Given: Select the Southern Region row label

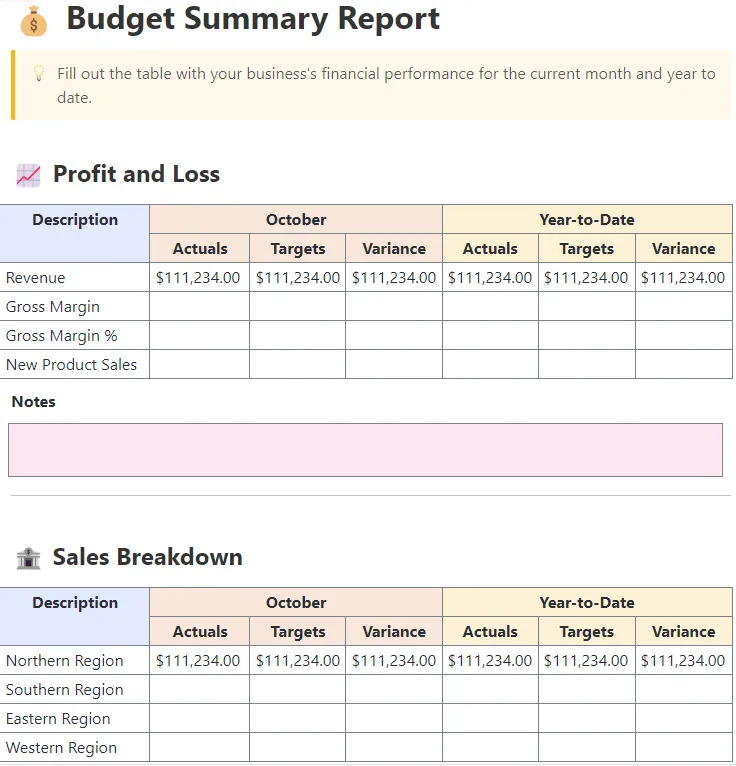Looking at the screenshot, I should point(64,690).
